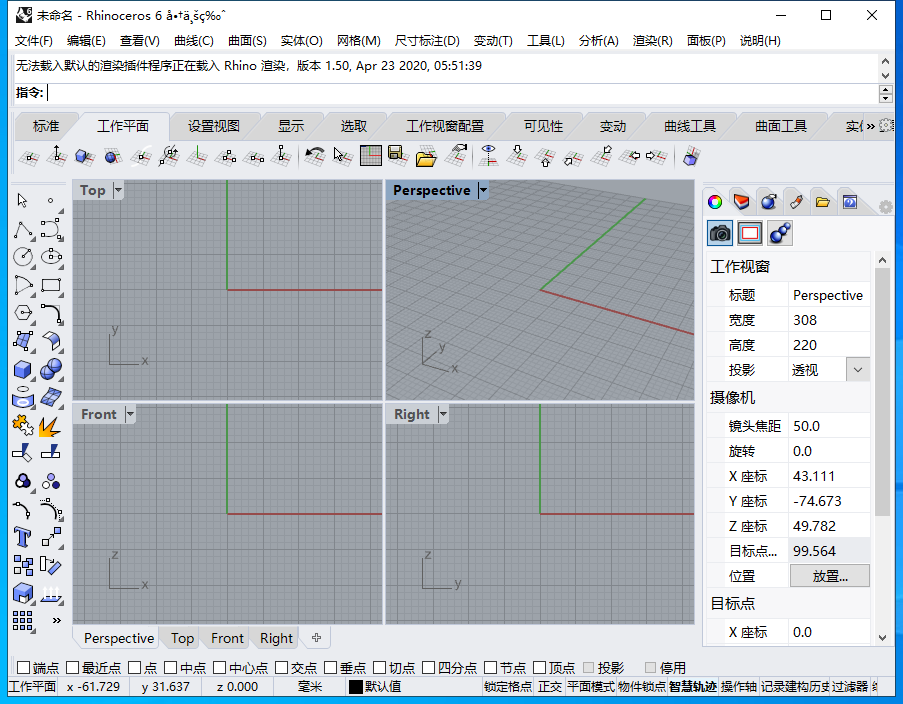Open the camera viewport properties panel
903x704 pixels.
(x=720, y=233)
